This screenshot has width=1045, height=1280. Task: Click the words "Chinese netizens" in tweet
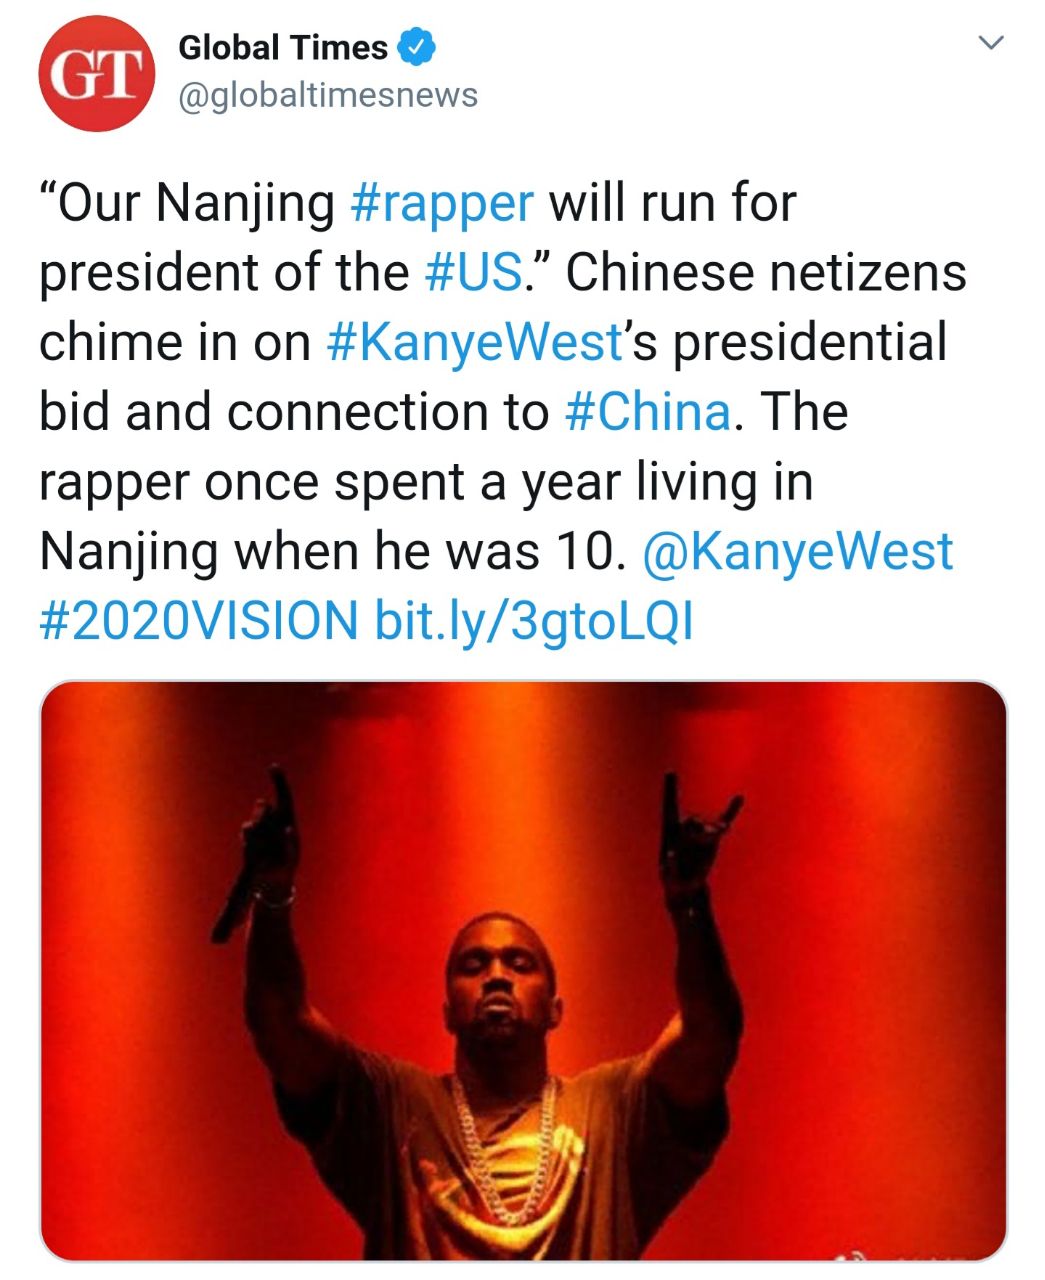766,273
